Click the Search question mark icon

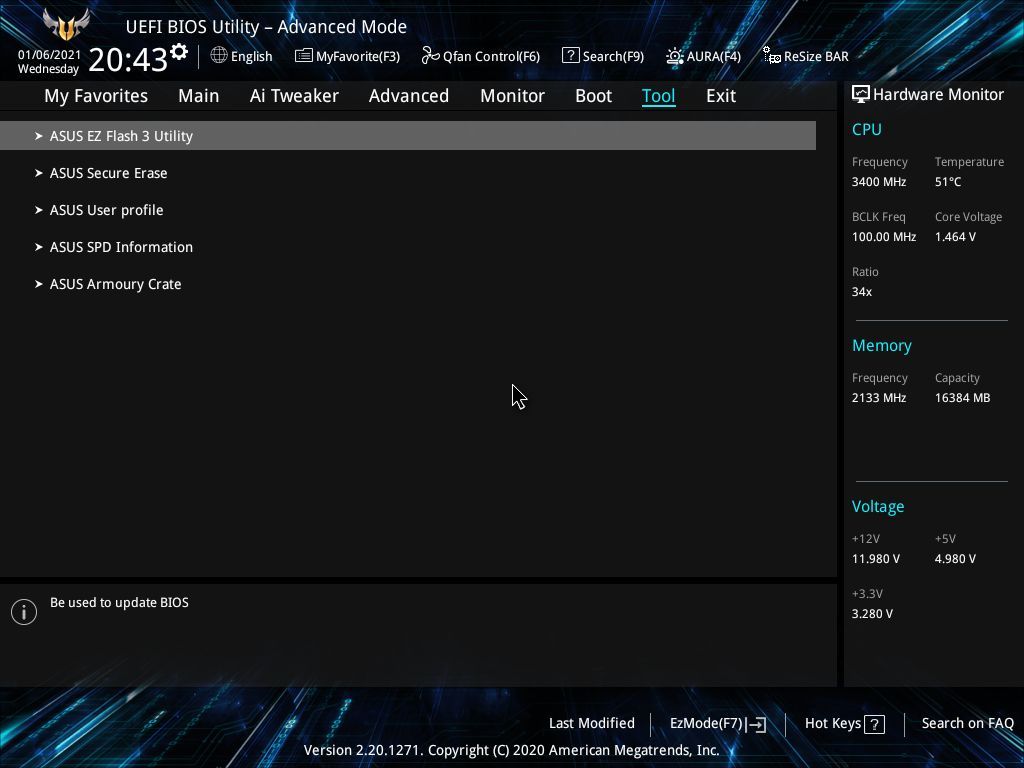(x=570, y=56)
